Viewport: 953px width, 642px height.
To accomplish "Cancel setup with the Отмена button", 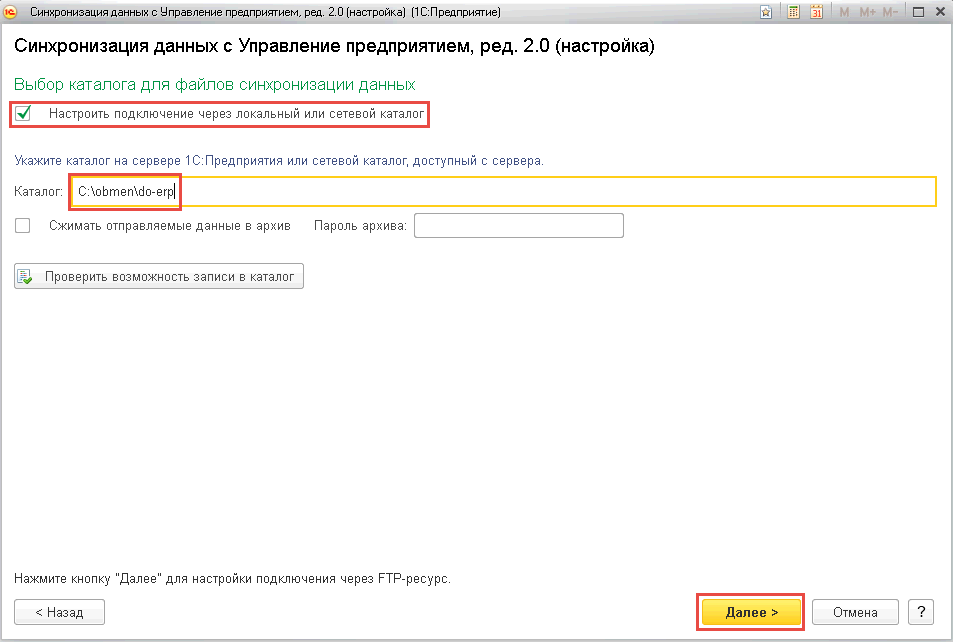I will 855,612.
